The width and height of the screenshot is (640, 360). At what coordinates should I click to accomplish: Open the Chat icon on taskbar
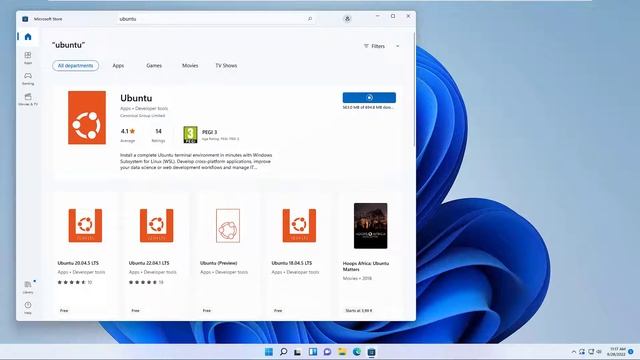click(x=327, y=352)
